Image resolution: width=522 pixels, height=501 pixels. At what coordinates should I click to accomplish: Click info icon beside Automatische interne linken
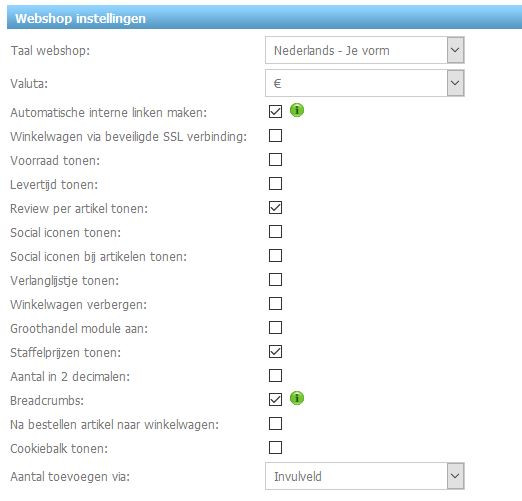click(297, 110)
